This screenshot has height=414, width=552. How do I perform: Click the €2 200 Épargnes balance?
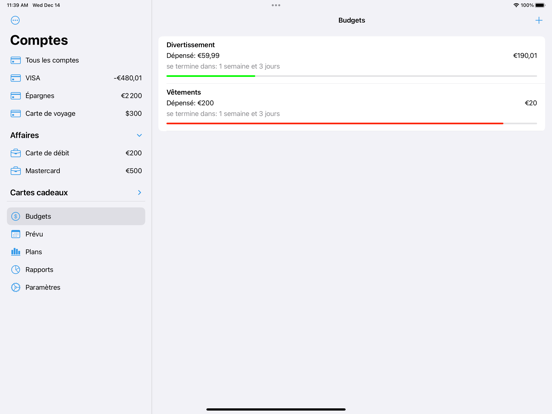pos(131,96)
